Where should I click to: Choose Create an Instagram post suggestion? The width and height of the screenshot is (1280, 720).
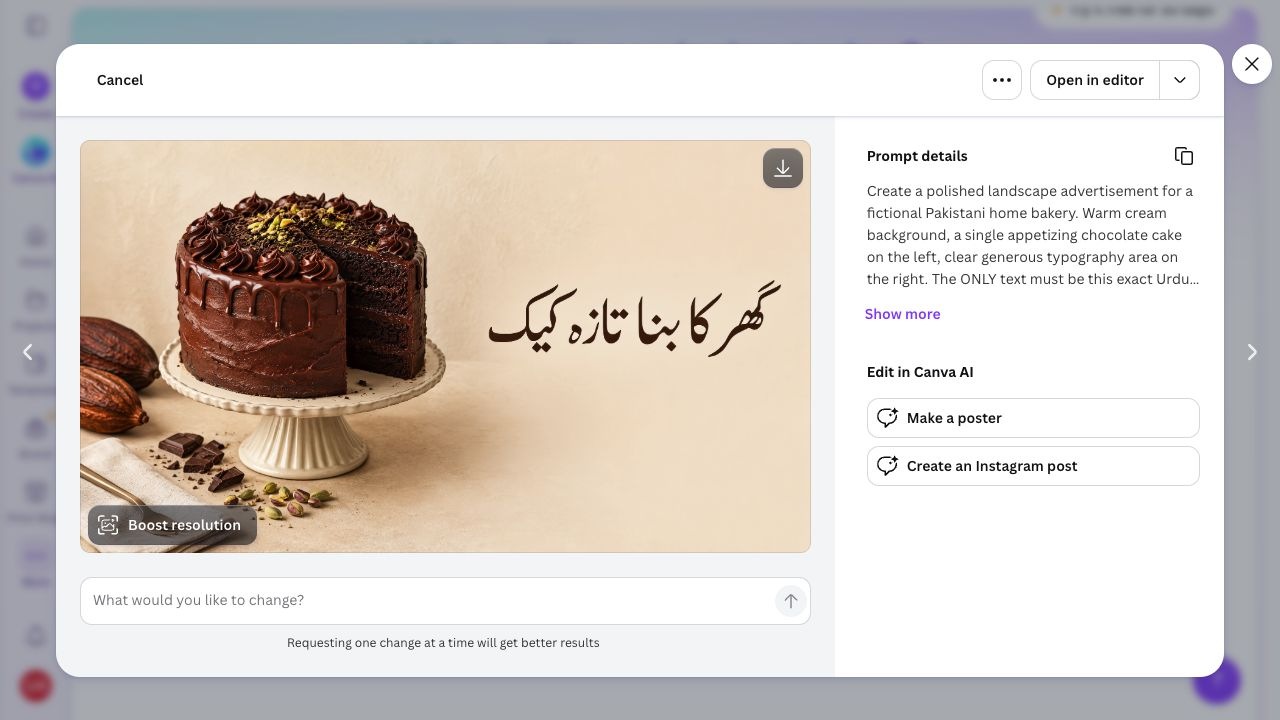tap(1033, 466)
